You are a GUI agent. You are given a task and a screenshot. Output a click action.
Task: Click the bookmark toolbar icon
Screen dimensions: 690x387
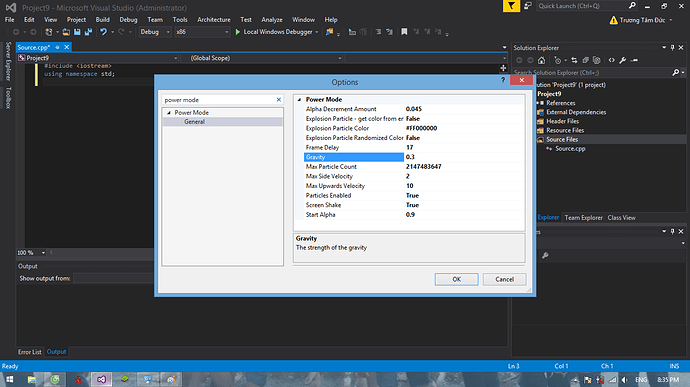click(x=404, y=32)
